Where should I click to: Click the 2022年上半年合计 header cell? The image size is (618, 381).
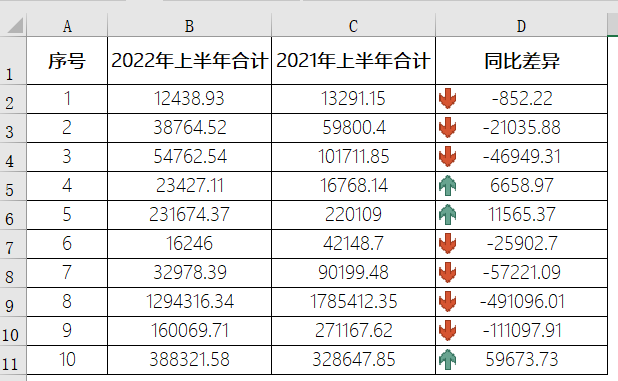click(x=190, y=61)
